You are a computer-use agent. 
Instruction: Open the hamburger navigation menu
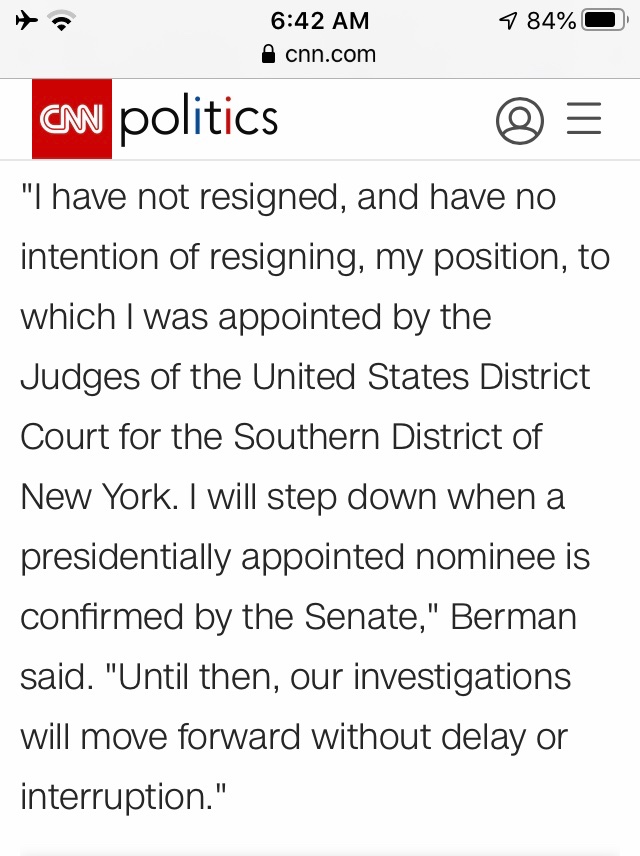click(x=584, y=121)
